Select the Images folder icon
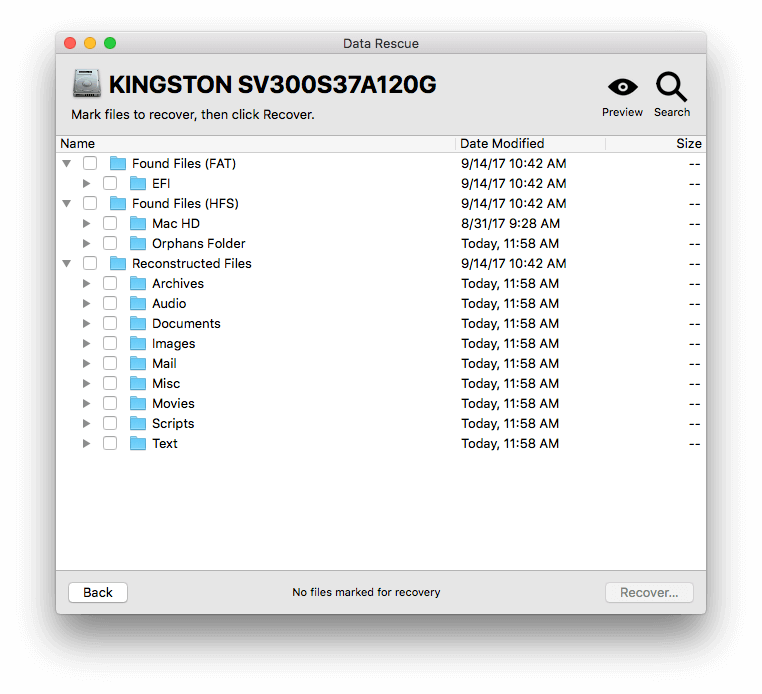 click(138, 343)
